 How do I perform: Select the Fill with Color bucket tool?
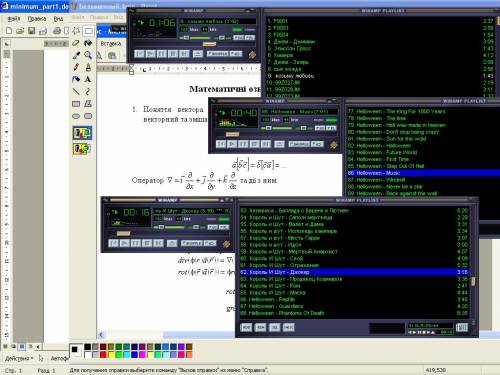point(88,43)
